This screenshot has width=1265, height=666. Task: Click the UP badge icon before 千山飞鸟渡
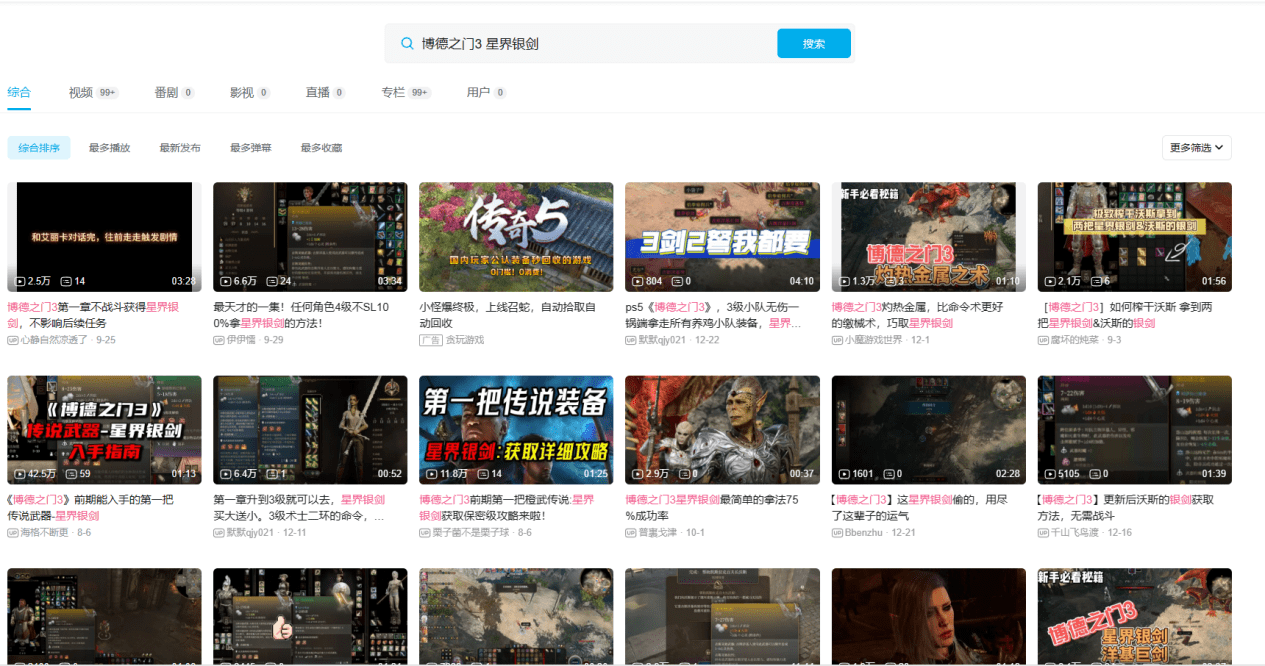coord(1042,532)
